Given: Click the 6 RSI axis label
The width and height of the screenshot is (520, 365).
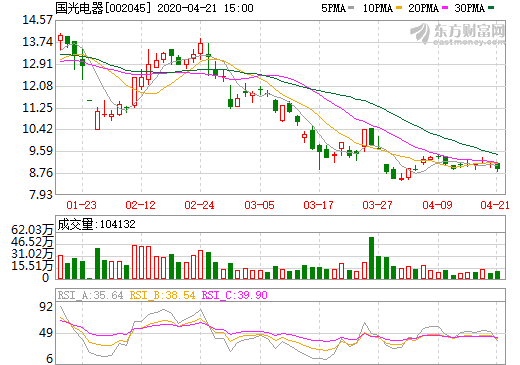Looking at the screenshot, I should coord(50,359).
